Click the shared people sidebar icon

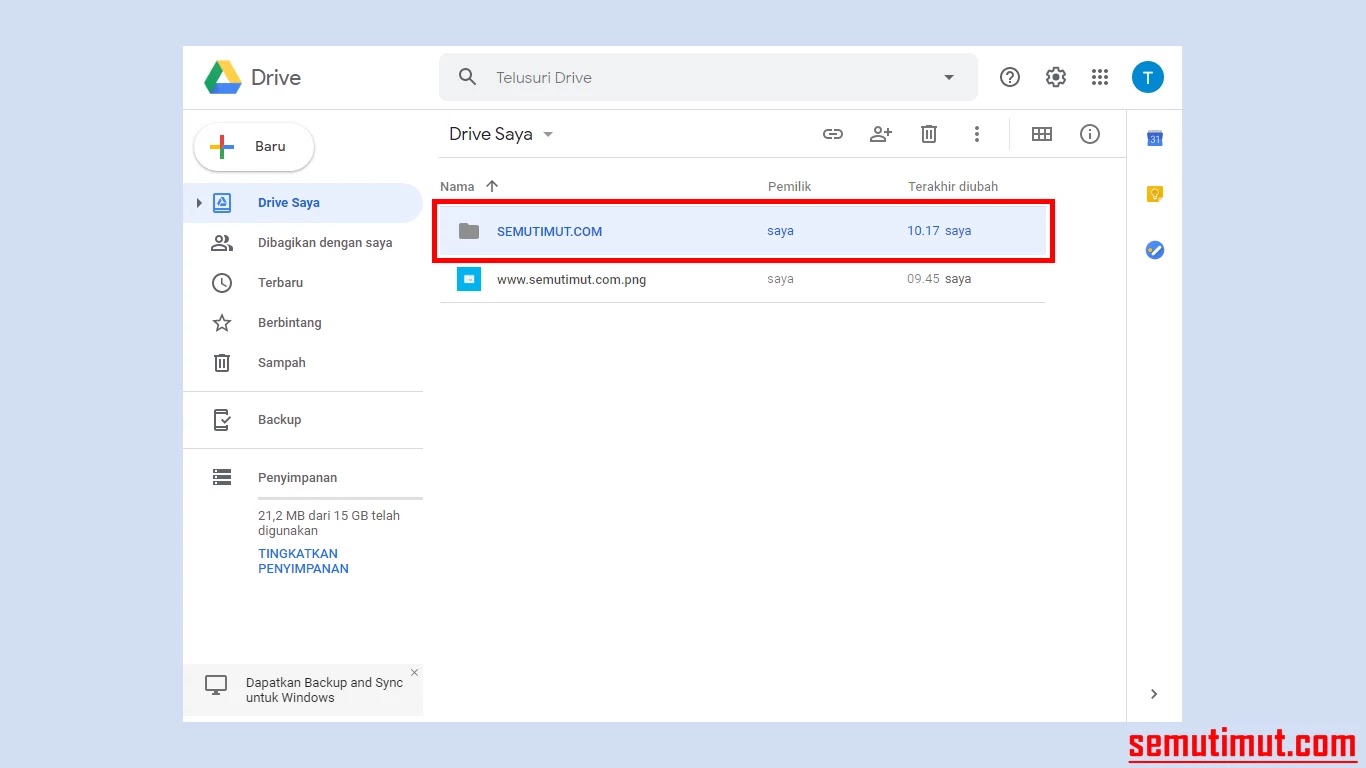click(222, 243)
